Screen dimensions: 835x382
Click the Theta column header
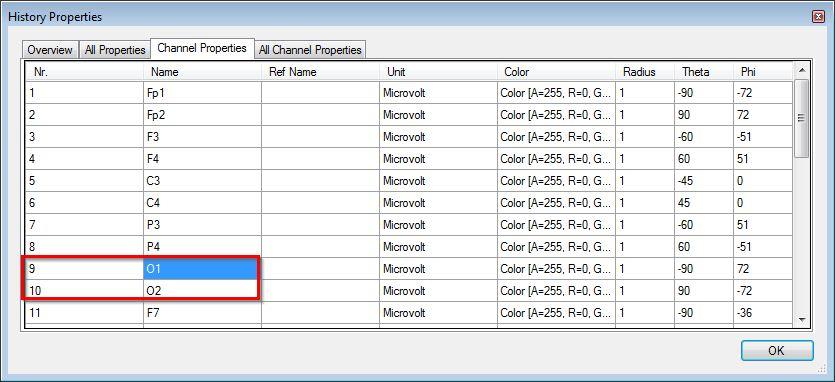[703, 71]
